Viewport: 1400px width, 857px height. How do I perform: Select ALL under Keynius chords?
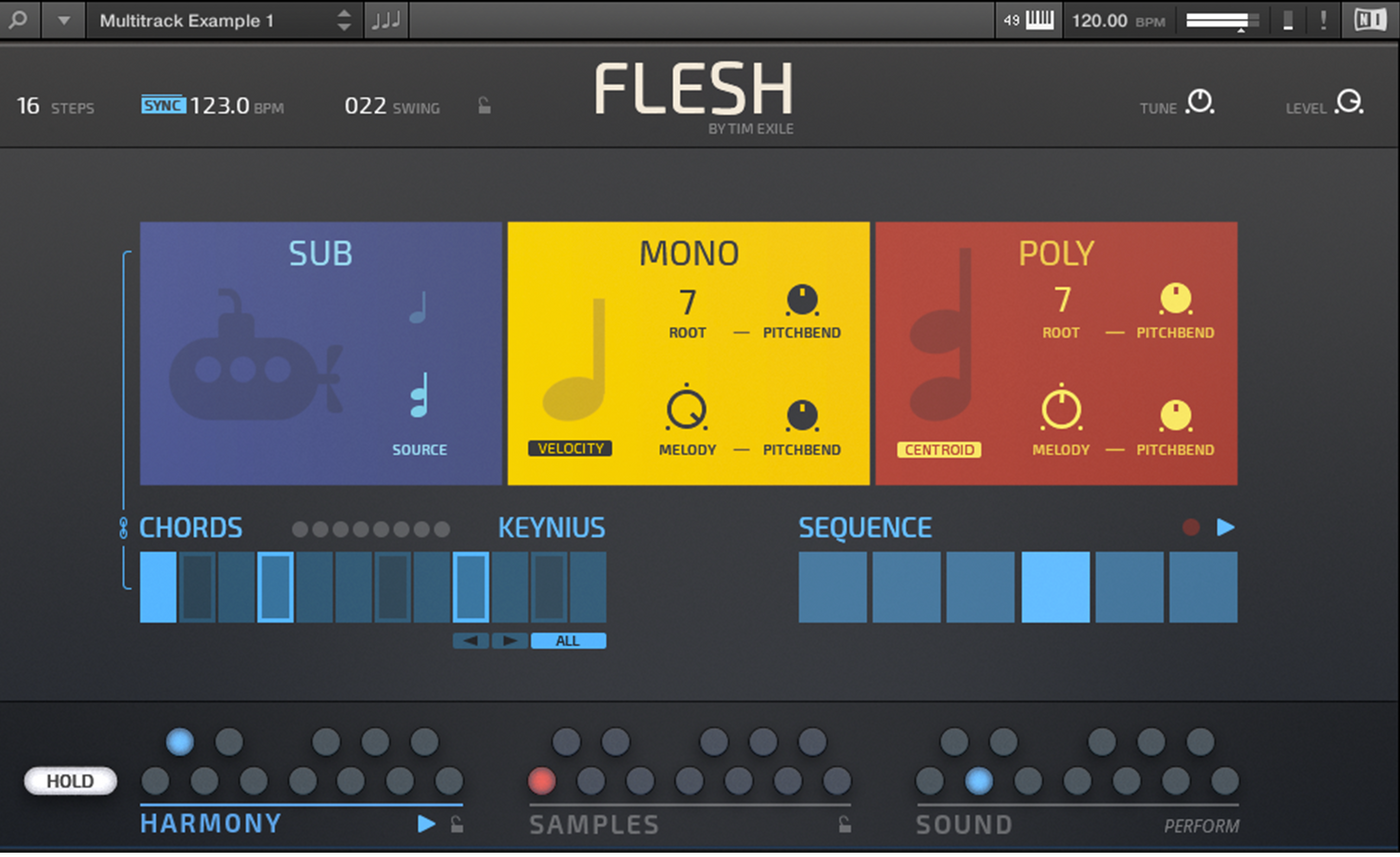coord(568,641)
